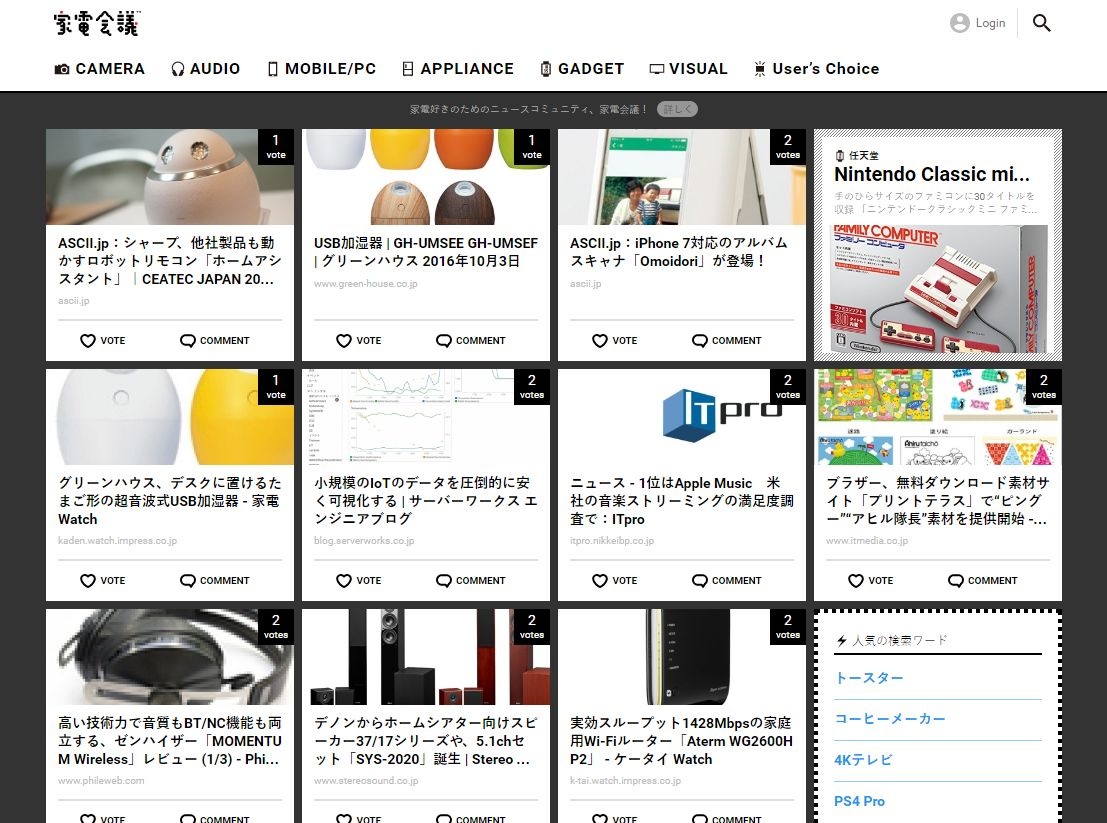Open Sharp ホームアシスタント article title
Viewport: 1107px width, 823px height.
click(x=169, y=261)
